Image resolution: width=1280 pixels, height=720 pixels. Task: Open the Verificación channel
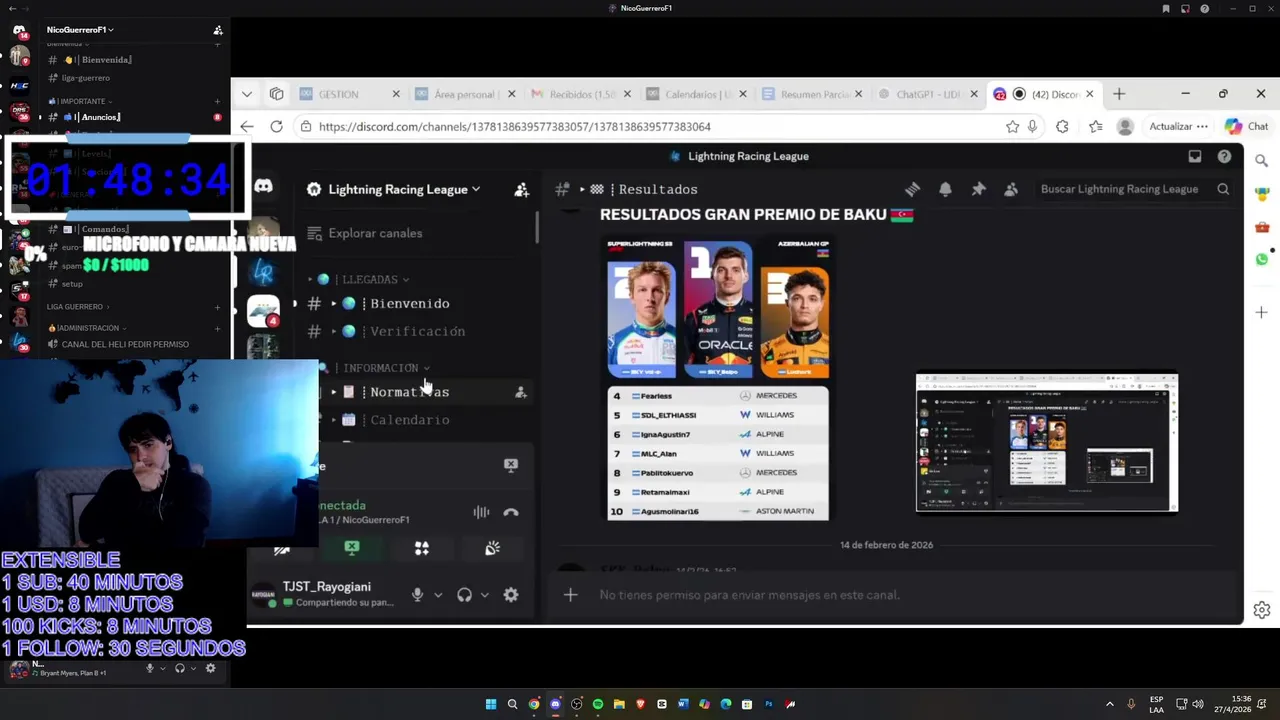417,331
